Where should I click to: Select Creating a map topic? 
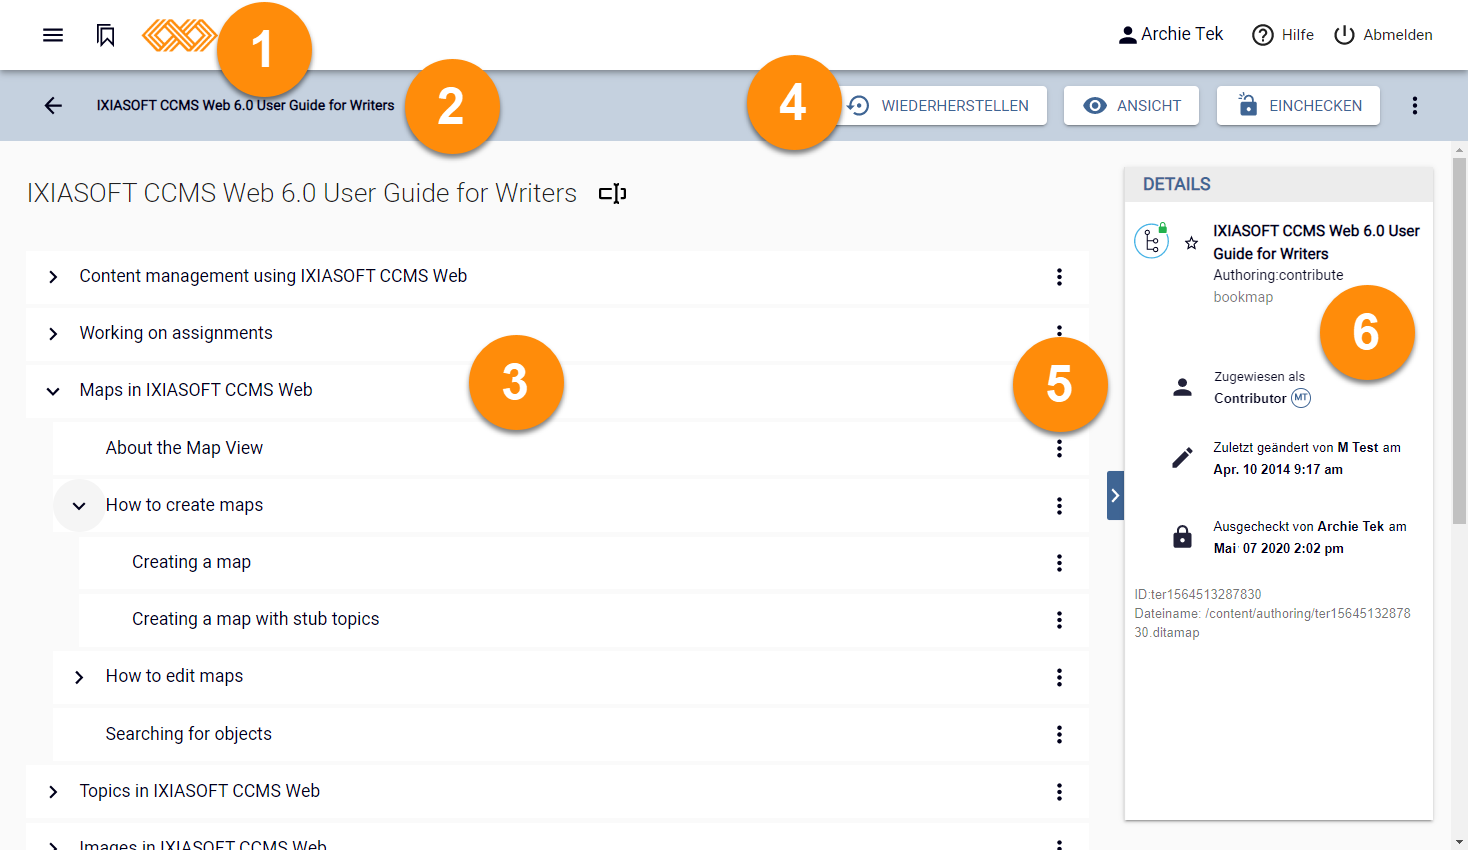(x=191, y=562)
